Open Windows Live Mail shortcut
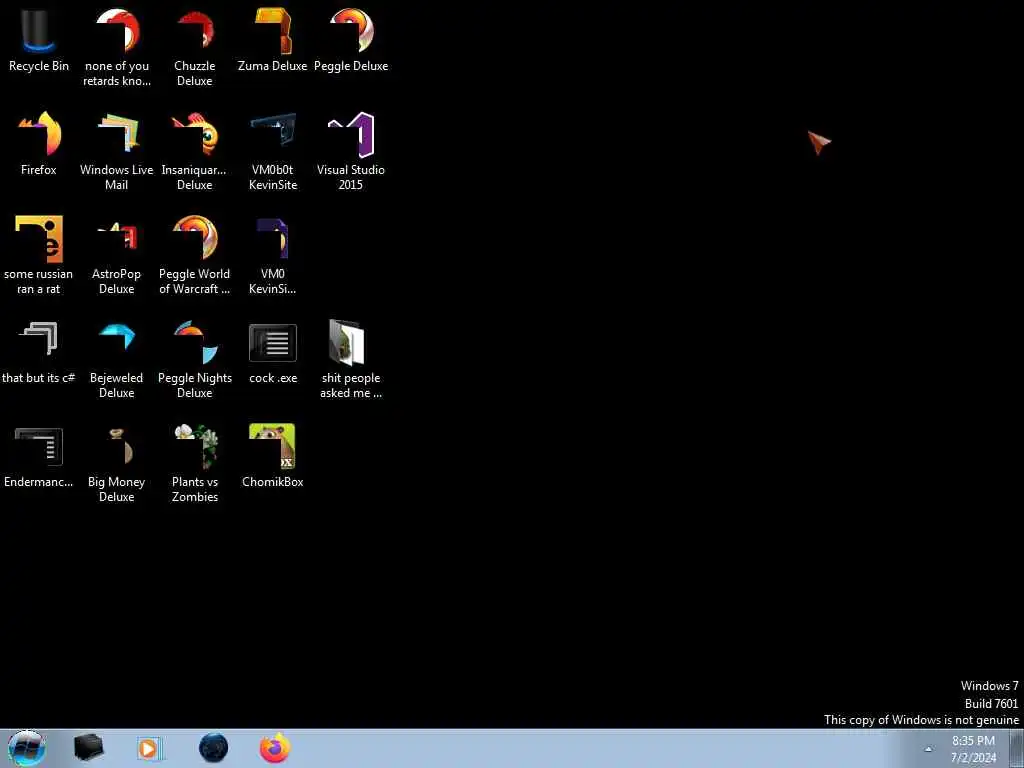The height and width of the screenshot is (768, 1024). [x=116, y=152]
